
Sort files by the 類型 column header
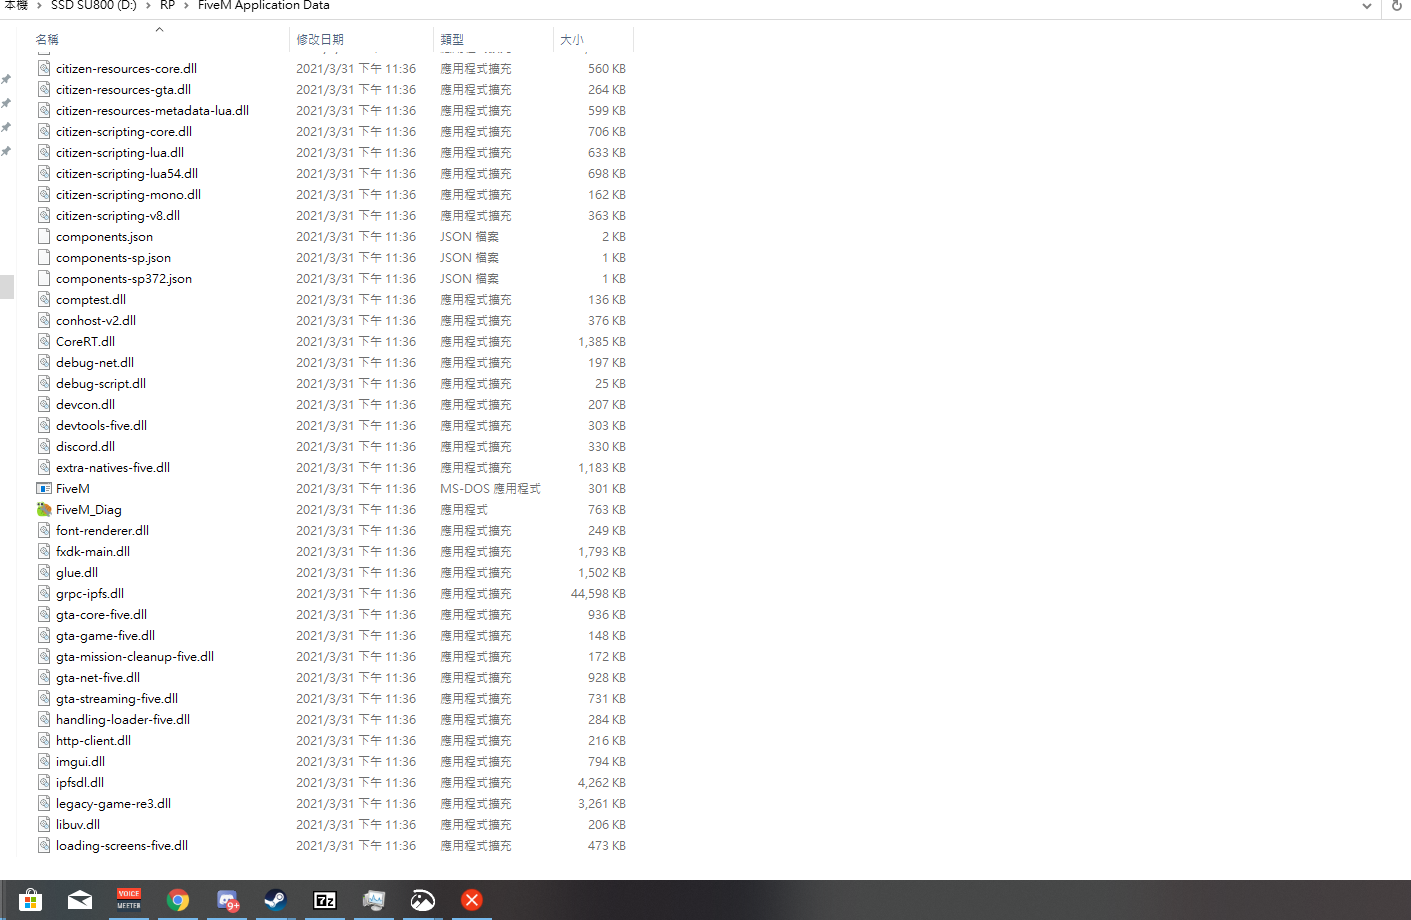point(452,39)
